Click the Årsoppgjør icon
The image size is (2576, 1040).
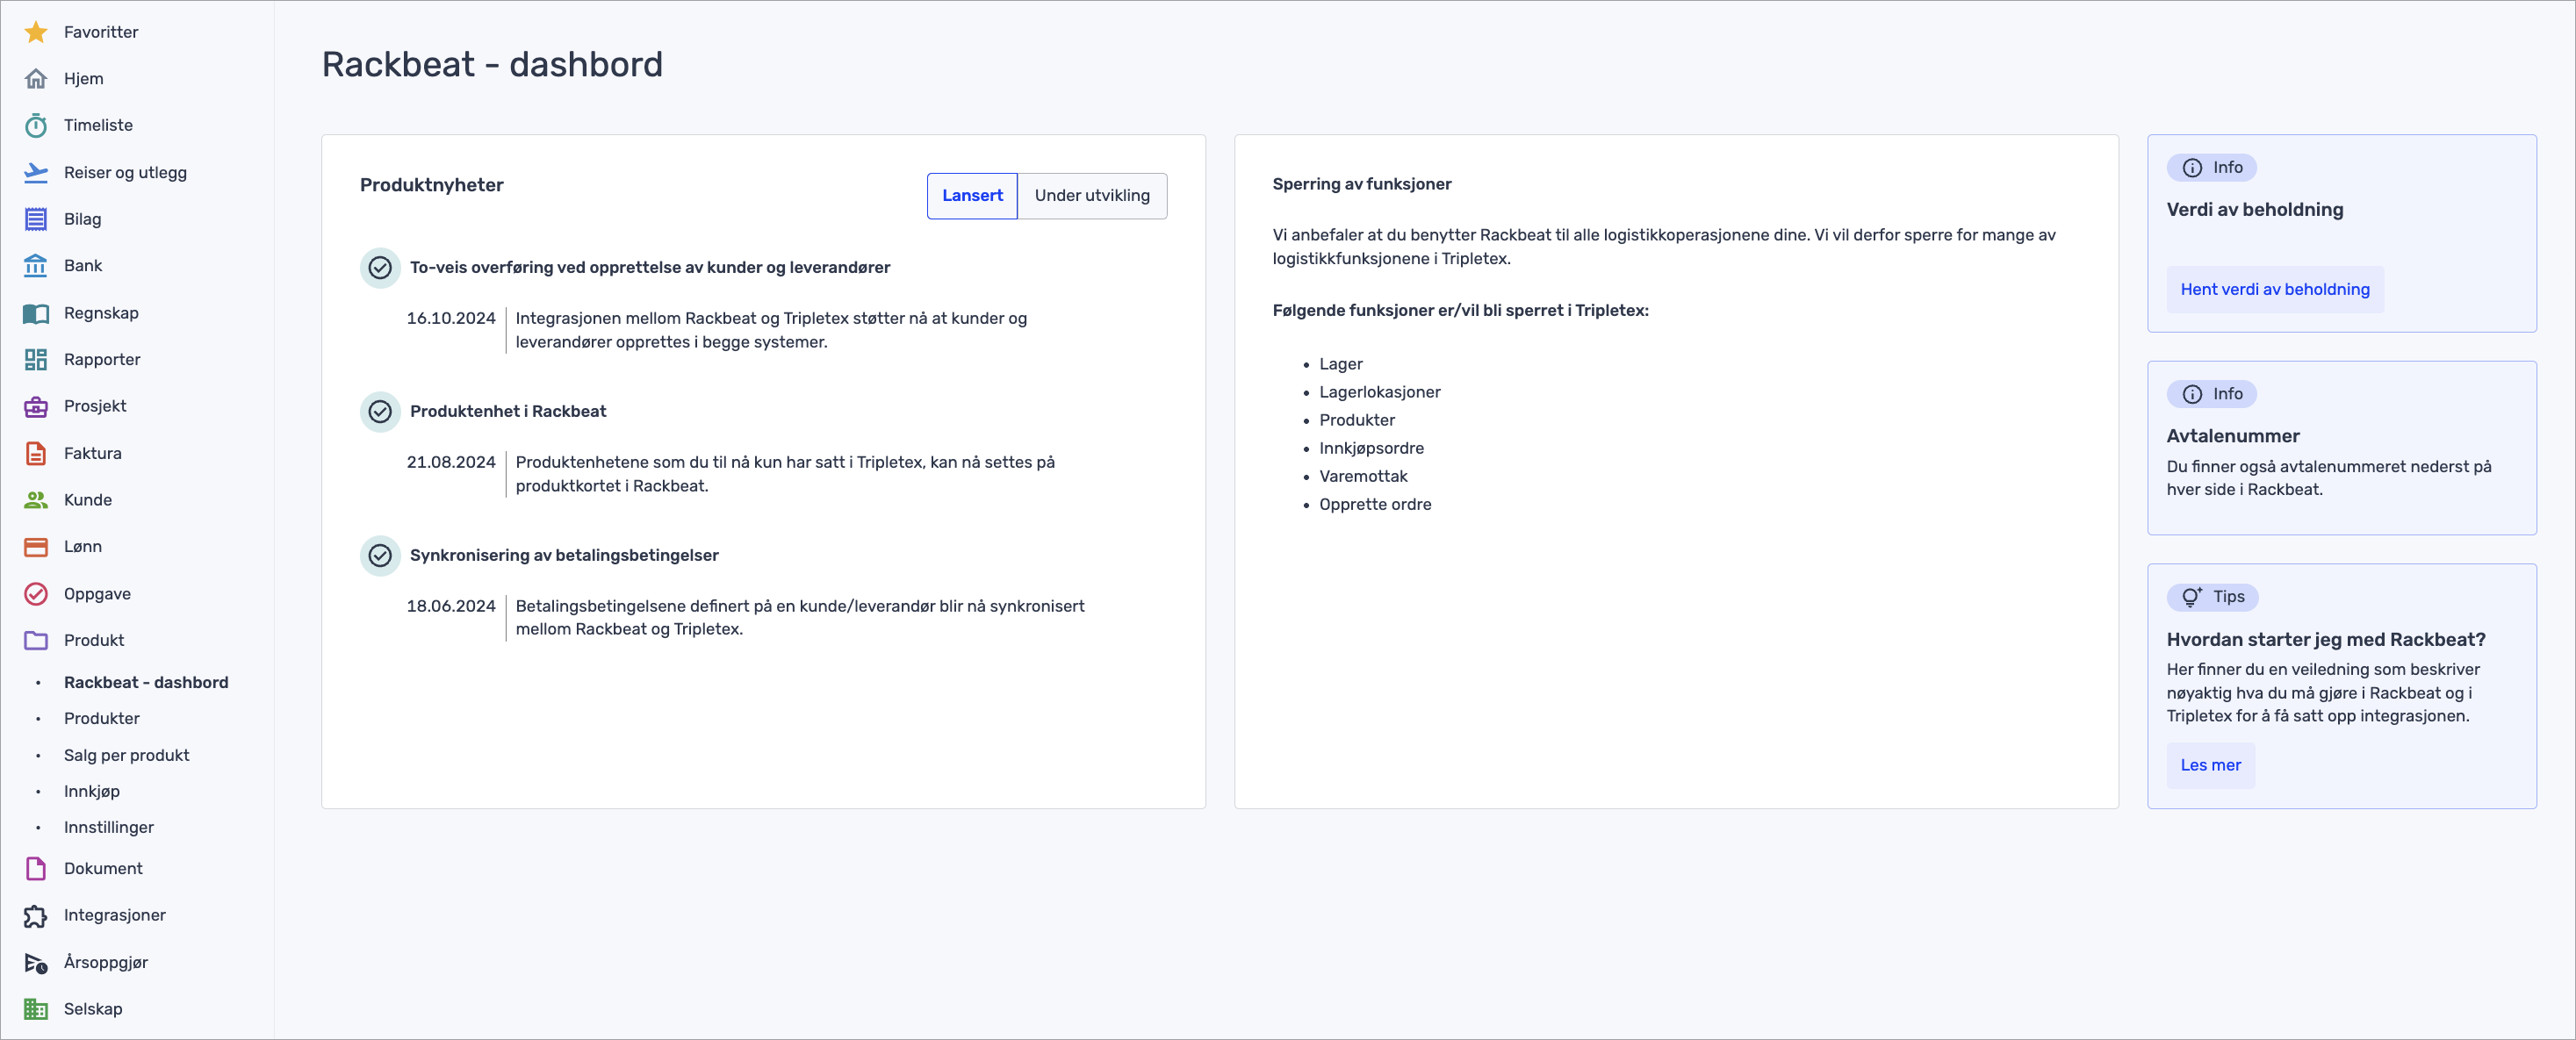[x=36, y=963]
